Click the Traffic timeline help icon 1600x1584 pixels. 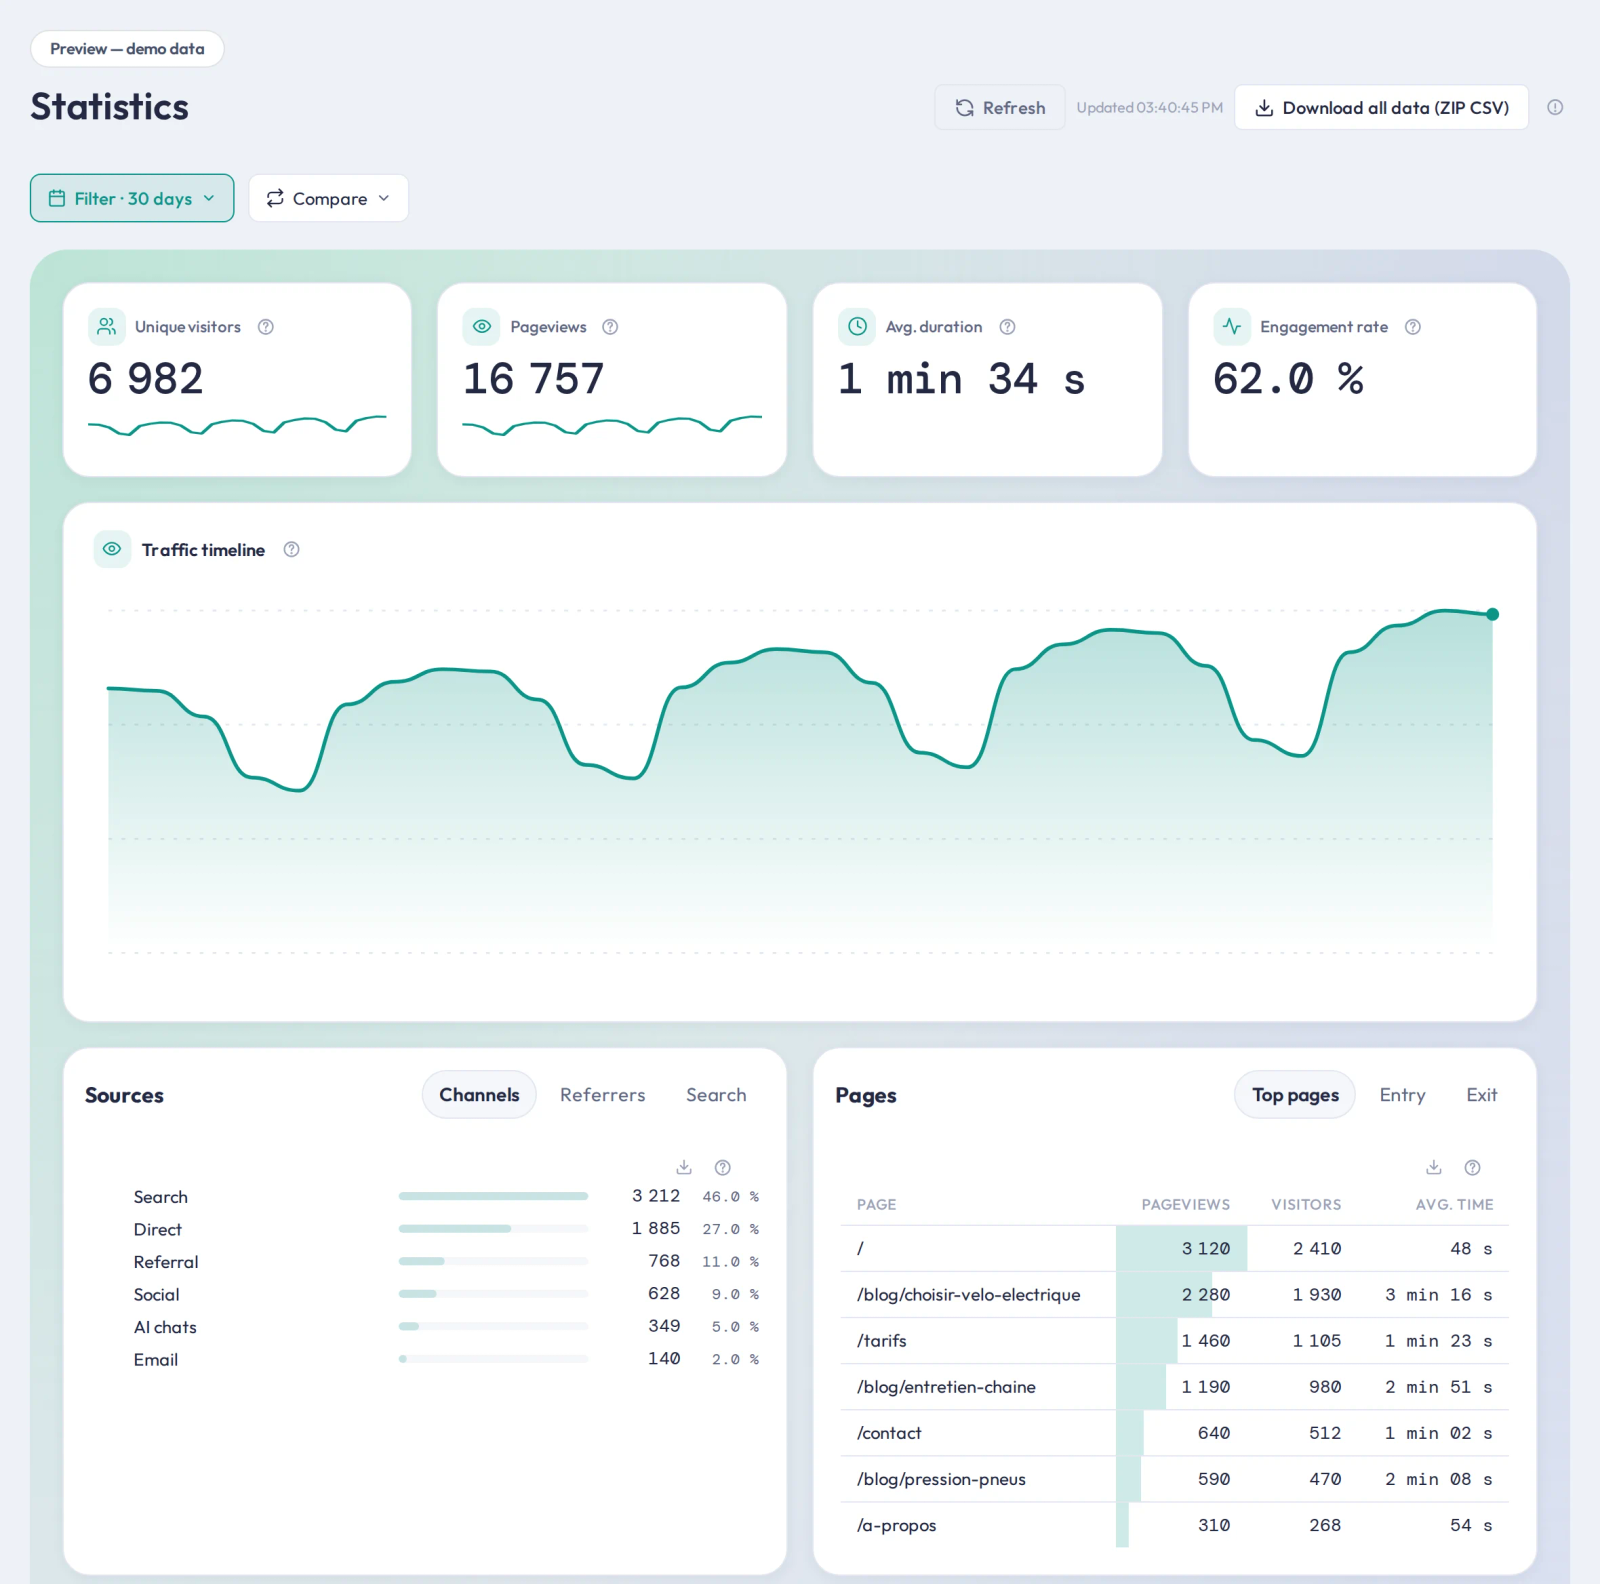coord(291,549)
